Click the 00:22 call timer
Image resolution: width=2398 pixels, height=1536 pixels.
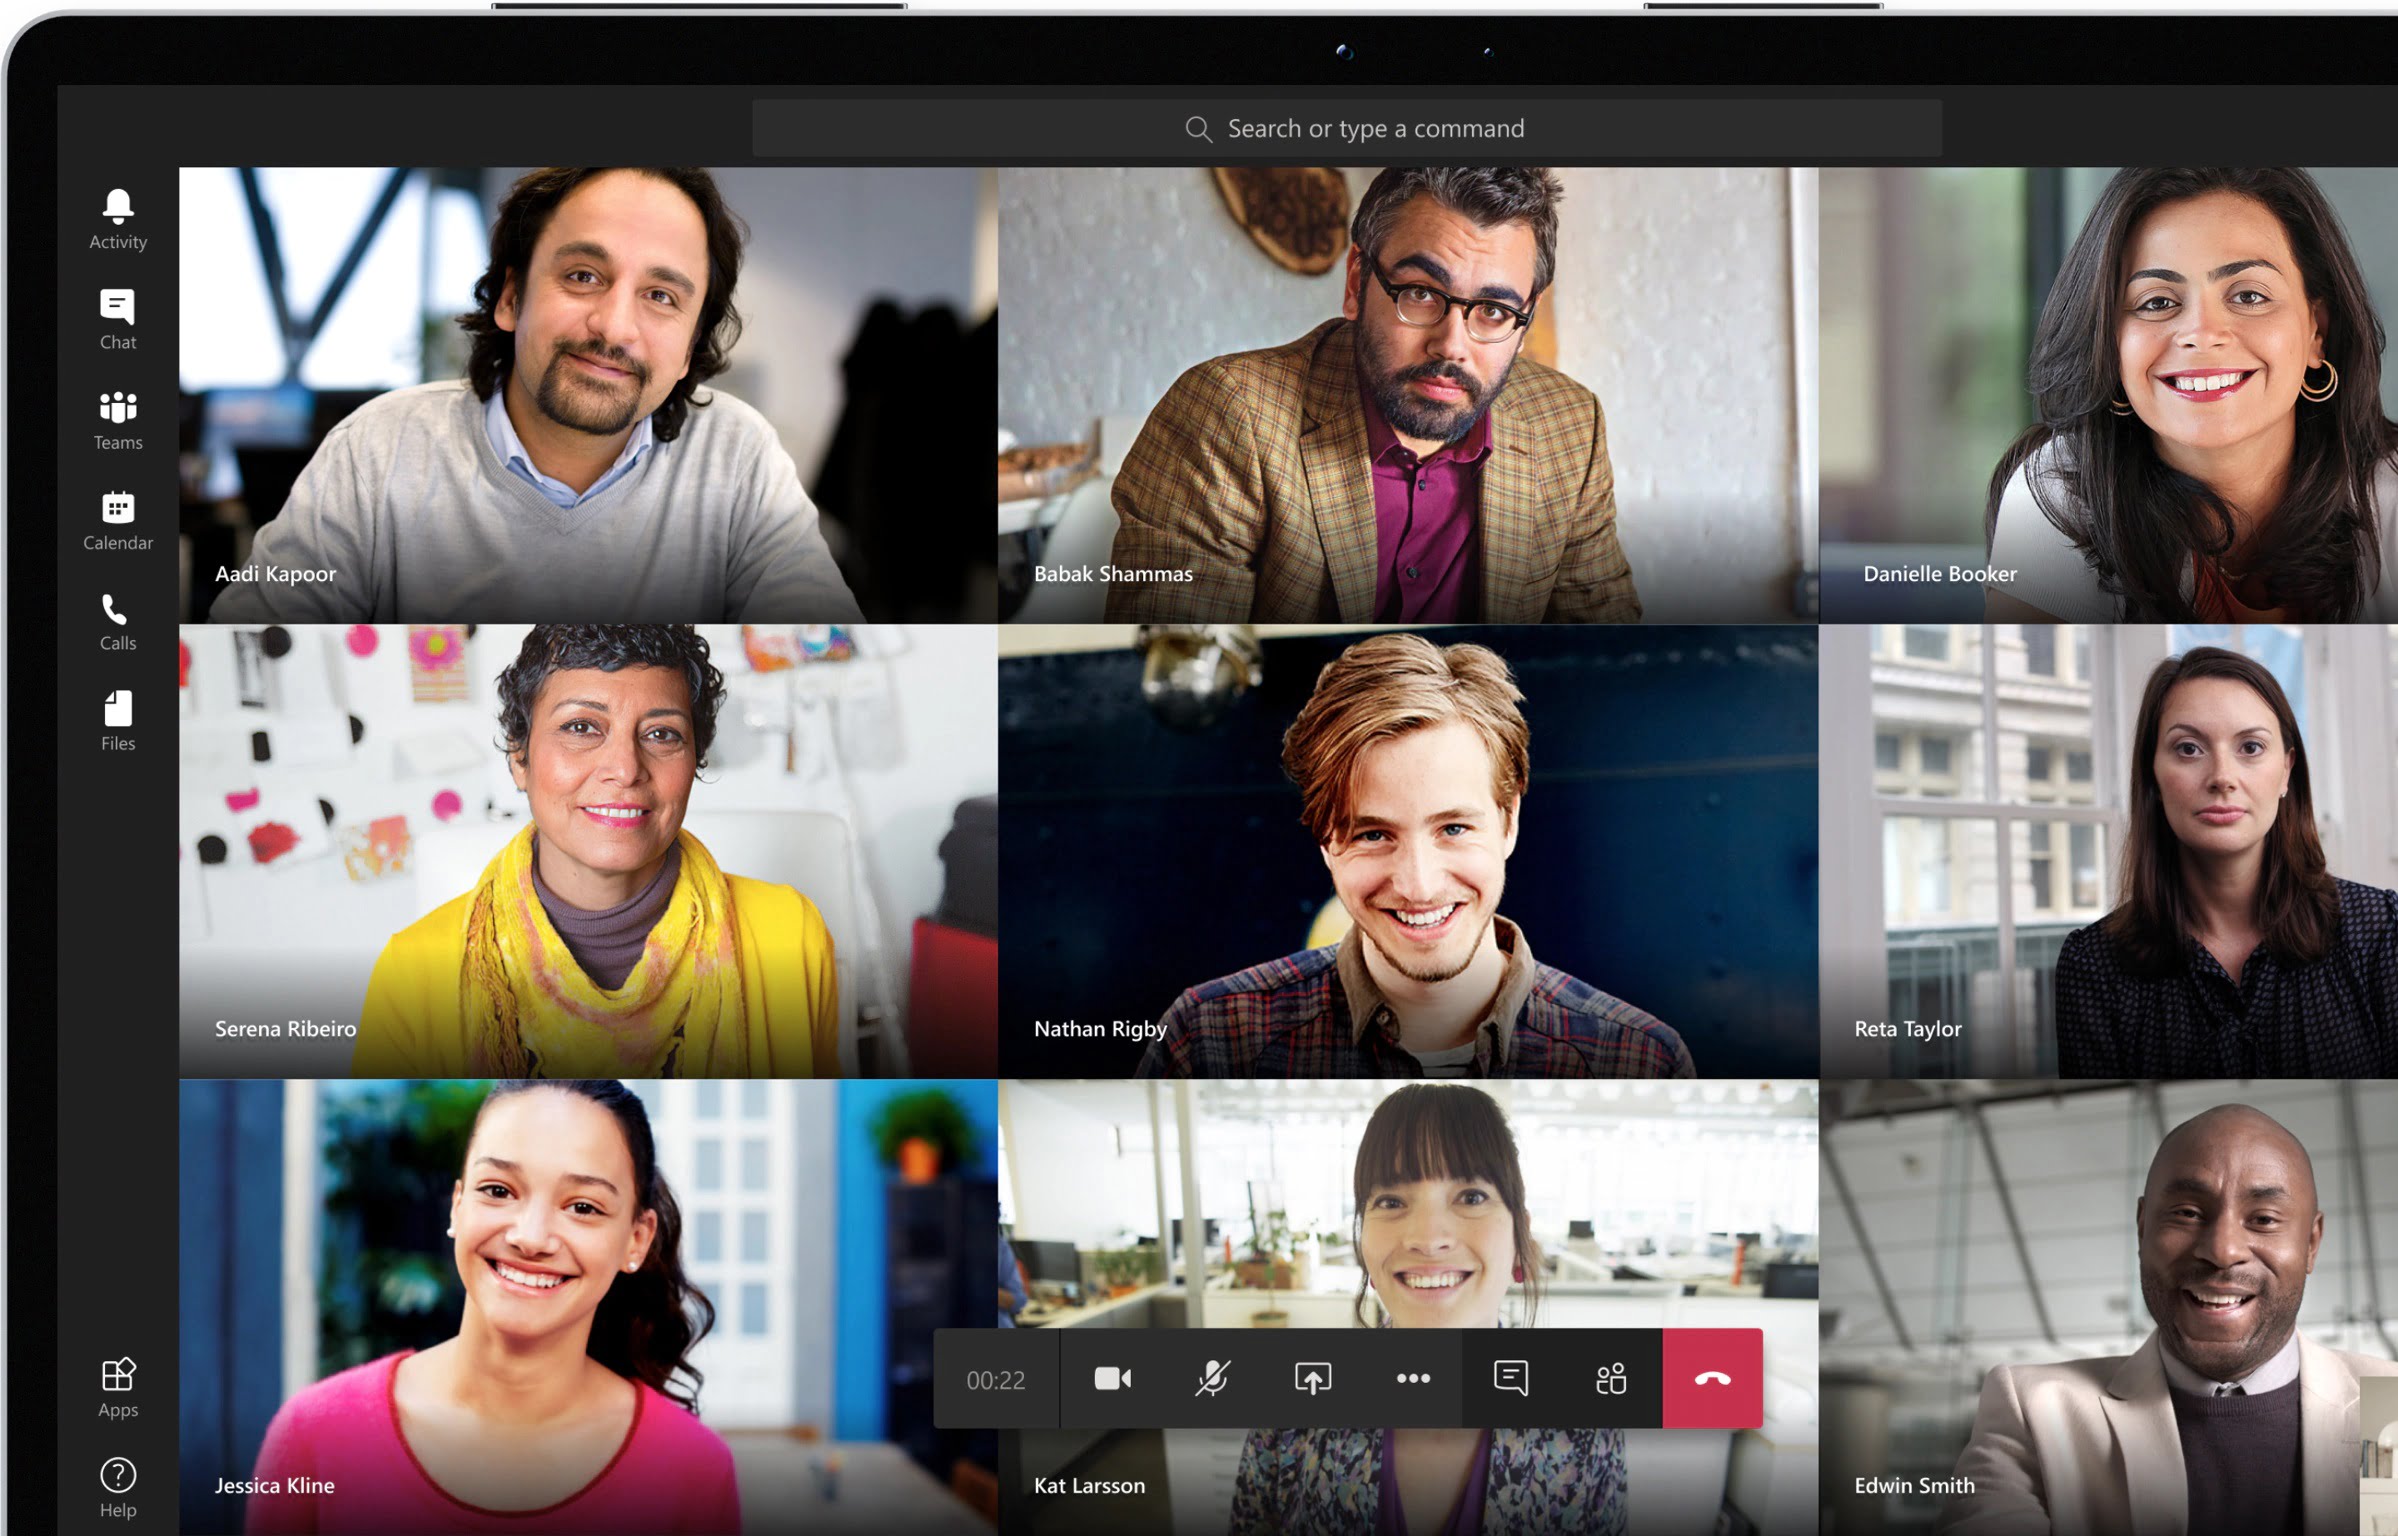point(995,1380)
